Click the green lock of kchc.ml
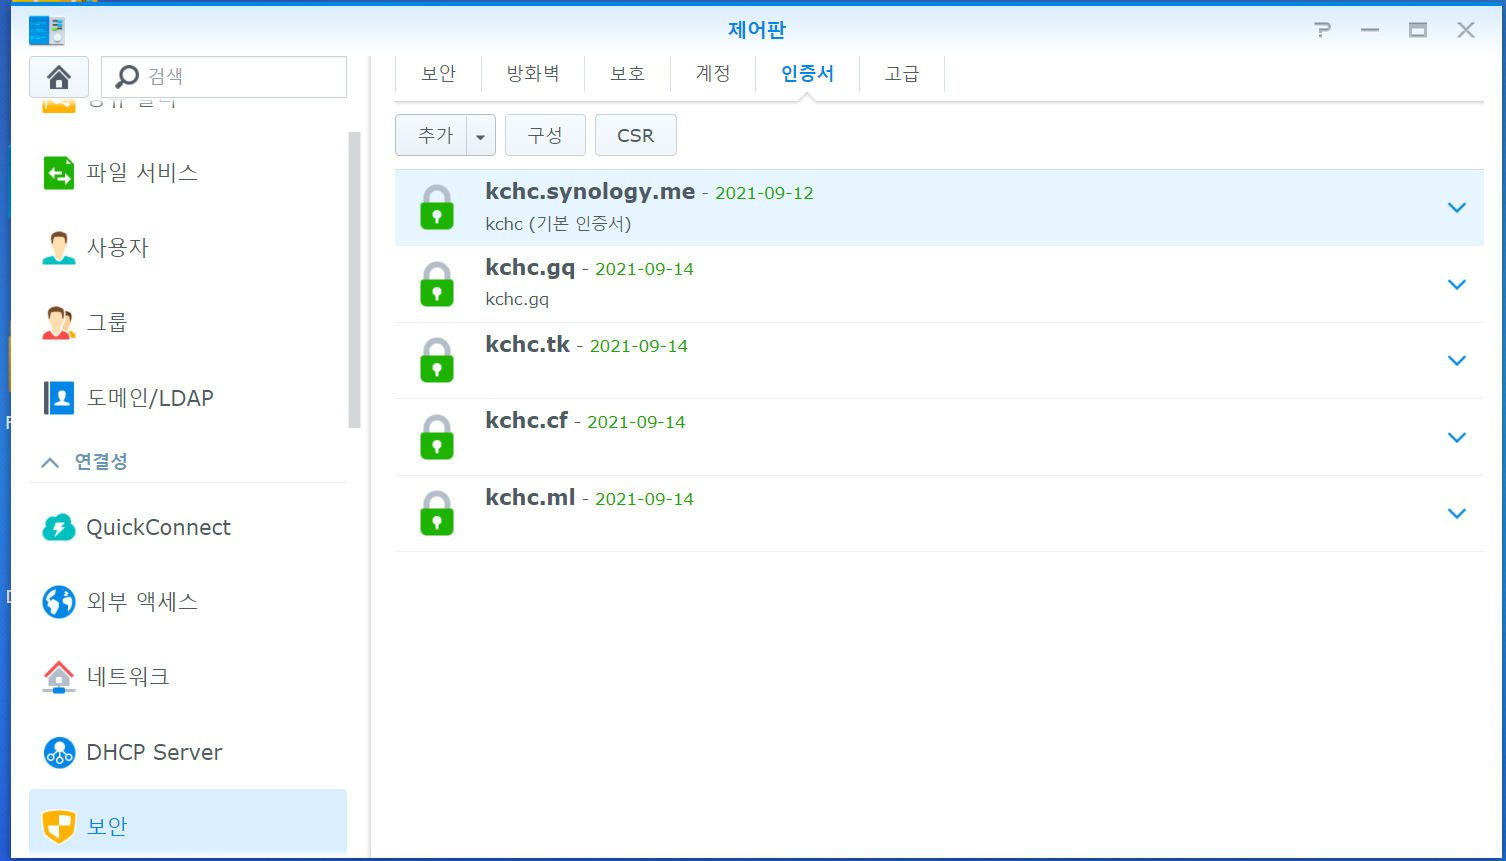1506x861 pixels. 437,513
